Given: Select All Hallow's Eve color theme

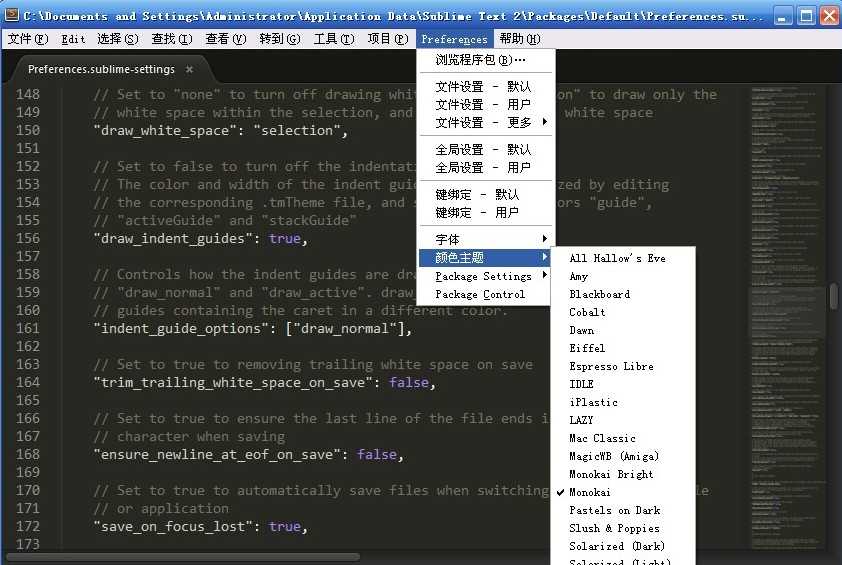Looking at the screenshot, I should pos(623,258).
